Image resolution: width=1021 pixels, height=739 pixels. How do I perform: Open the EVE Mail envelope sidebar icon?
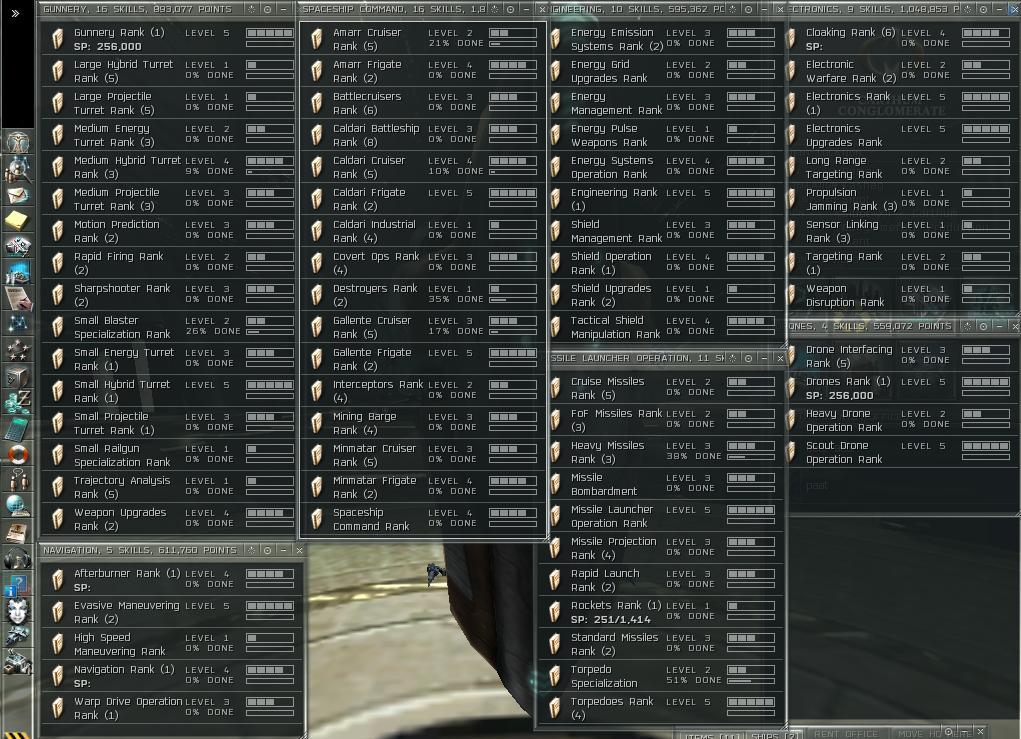click(18, 195)
